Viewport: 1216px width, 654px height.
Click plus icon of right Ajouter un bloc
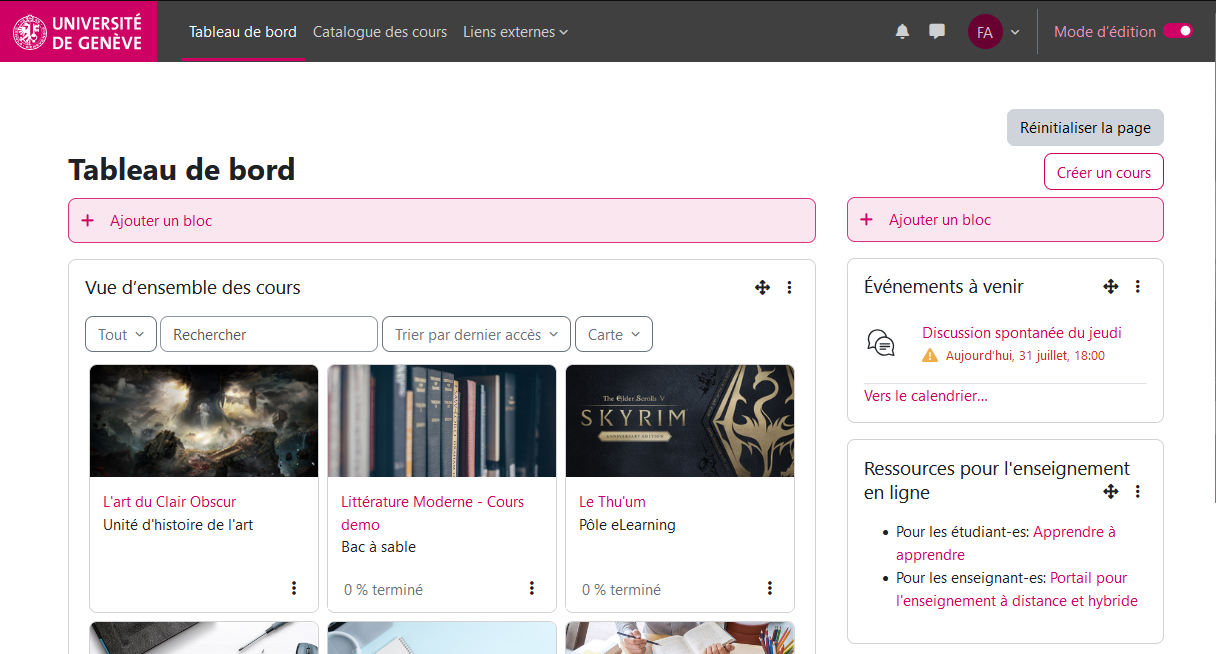pyautogui.click(x=866, y=220)
